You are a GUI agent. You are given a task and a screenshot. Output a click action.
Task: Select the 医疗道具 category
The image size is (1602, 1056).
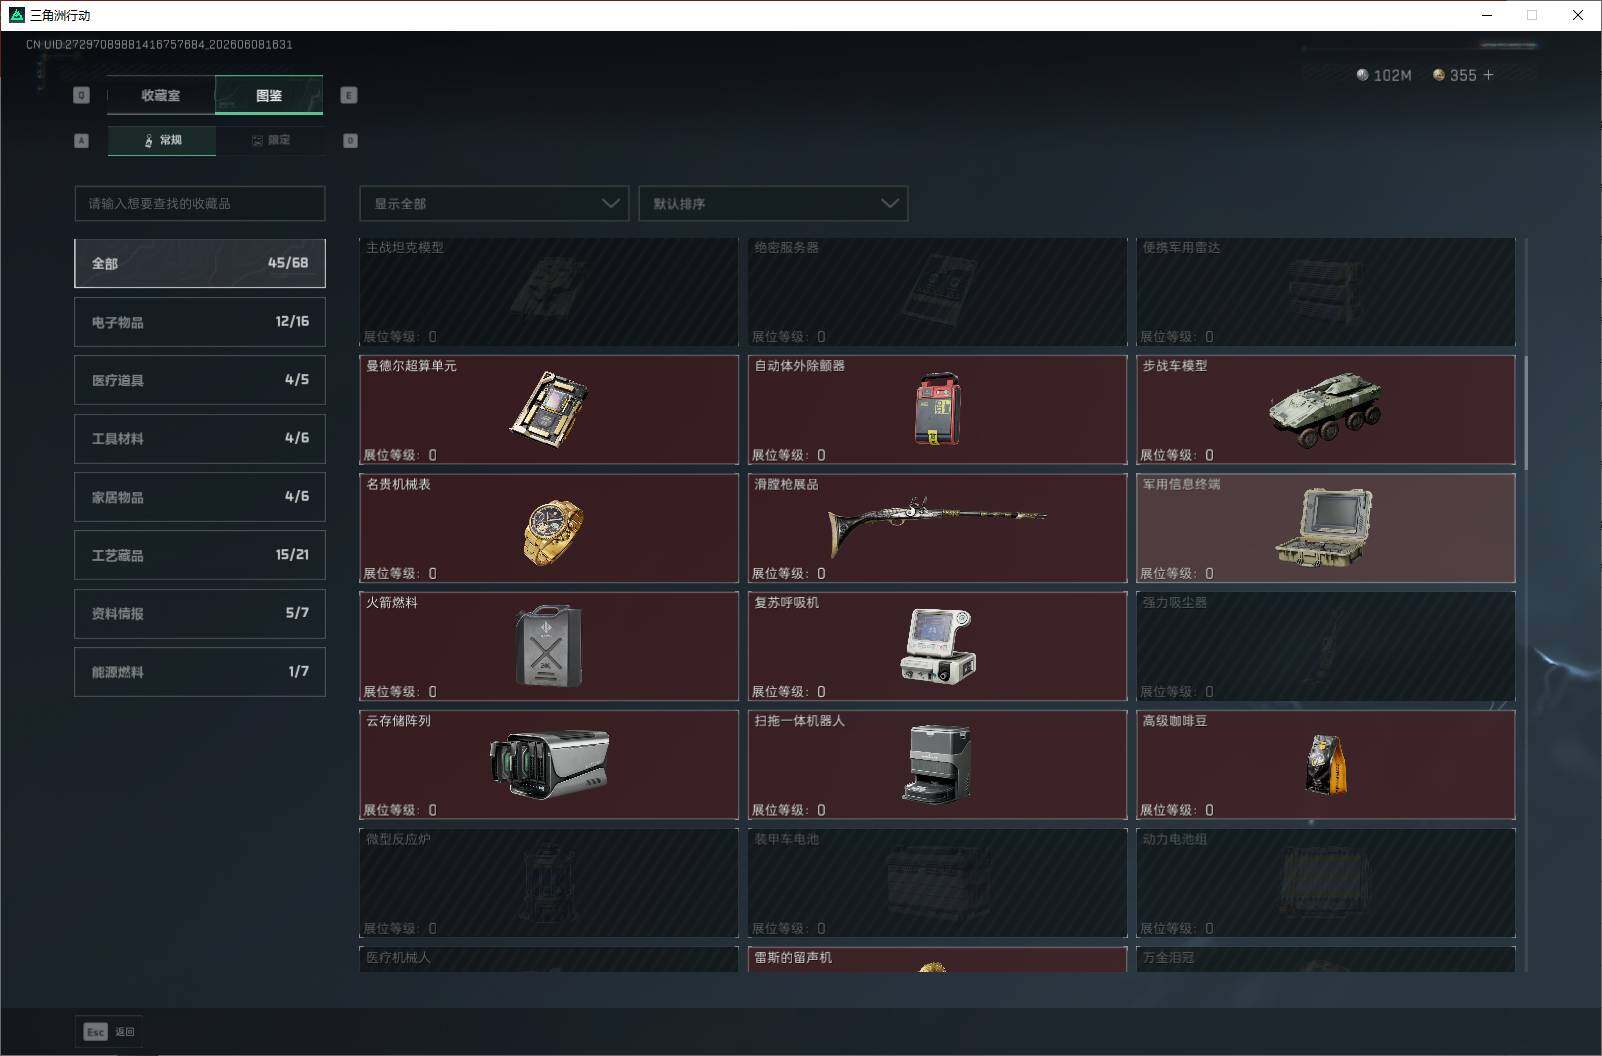(200, 380)
